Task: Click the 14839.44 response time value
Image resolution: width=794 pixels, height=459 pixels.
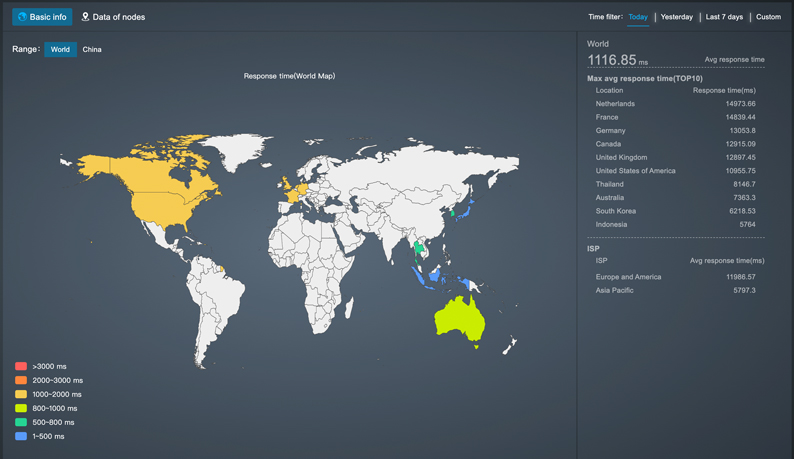Action: click(740, 117)
